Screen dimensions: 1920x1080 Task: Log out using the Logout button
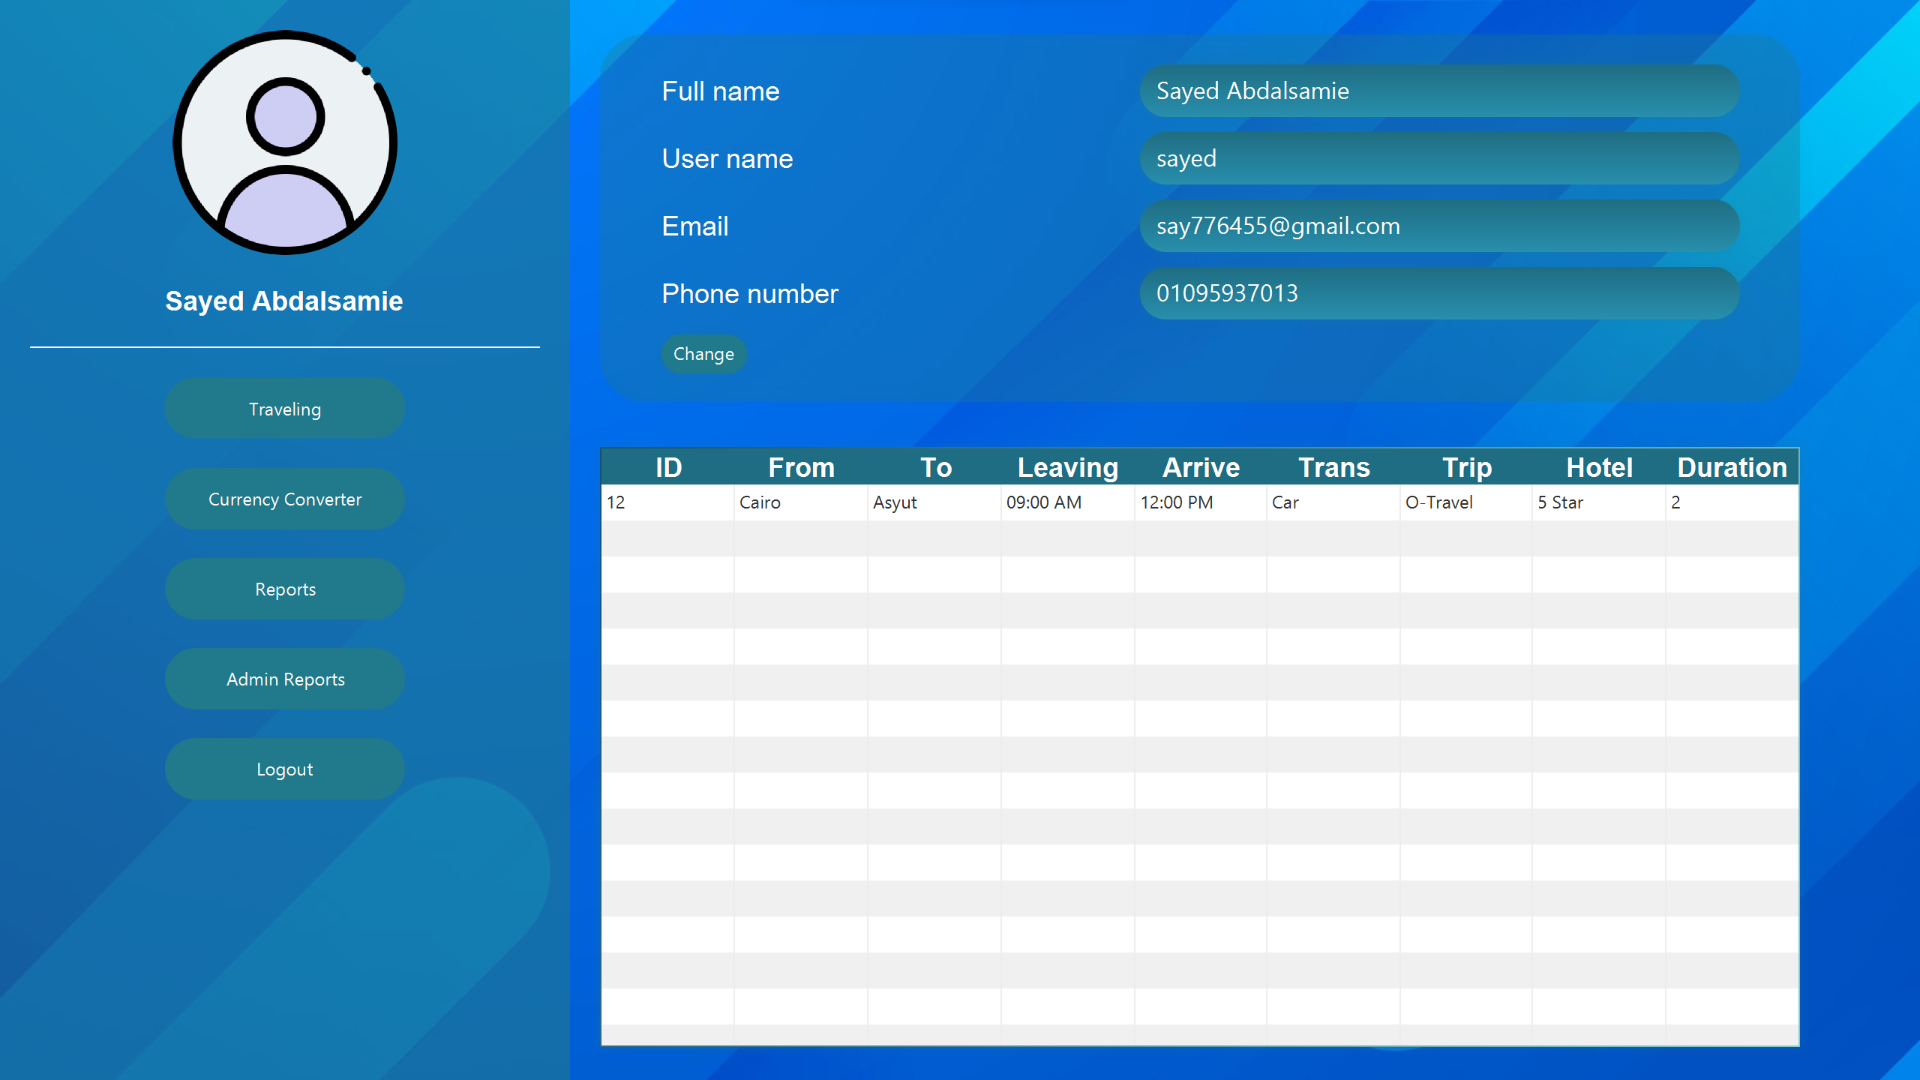click(x=285, y=769)
